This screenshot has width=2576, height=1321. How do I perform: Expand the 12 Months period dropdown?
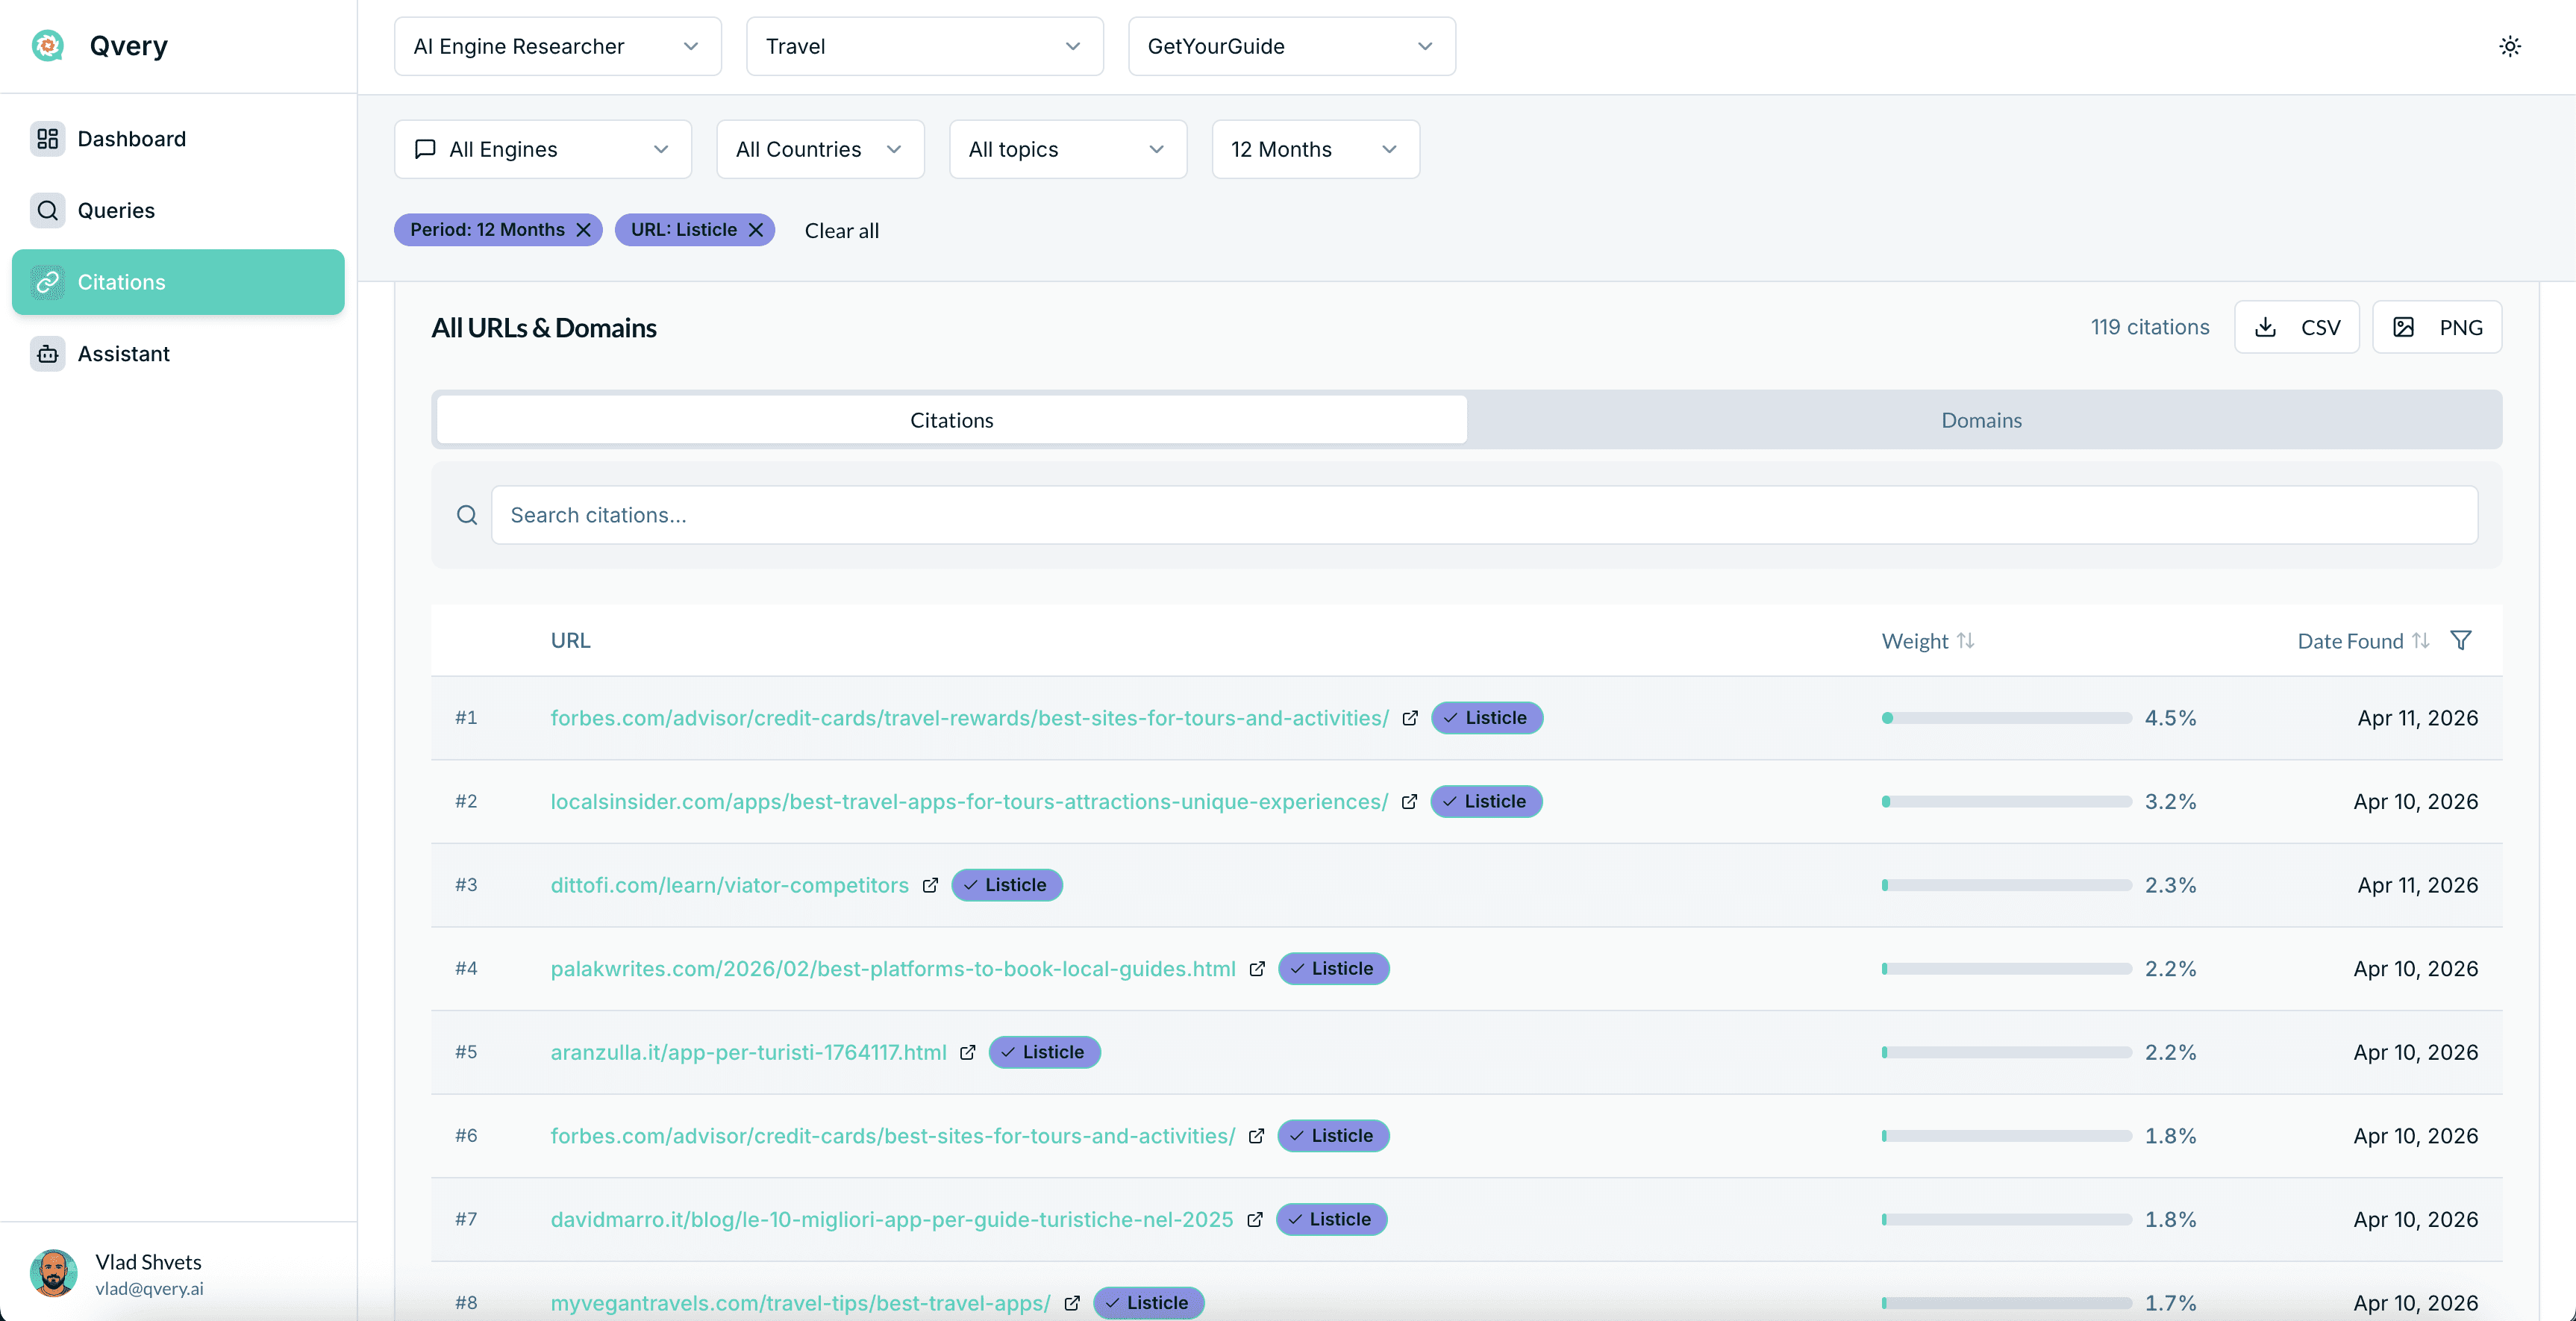(1316, 149)
